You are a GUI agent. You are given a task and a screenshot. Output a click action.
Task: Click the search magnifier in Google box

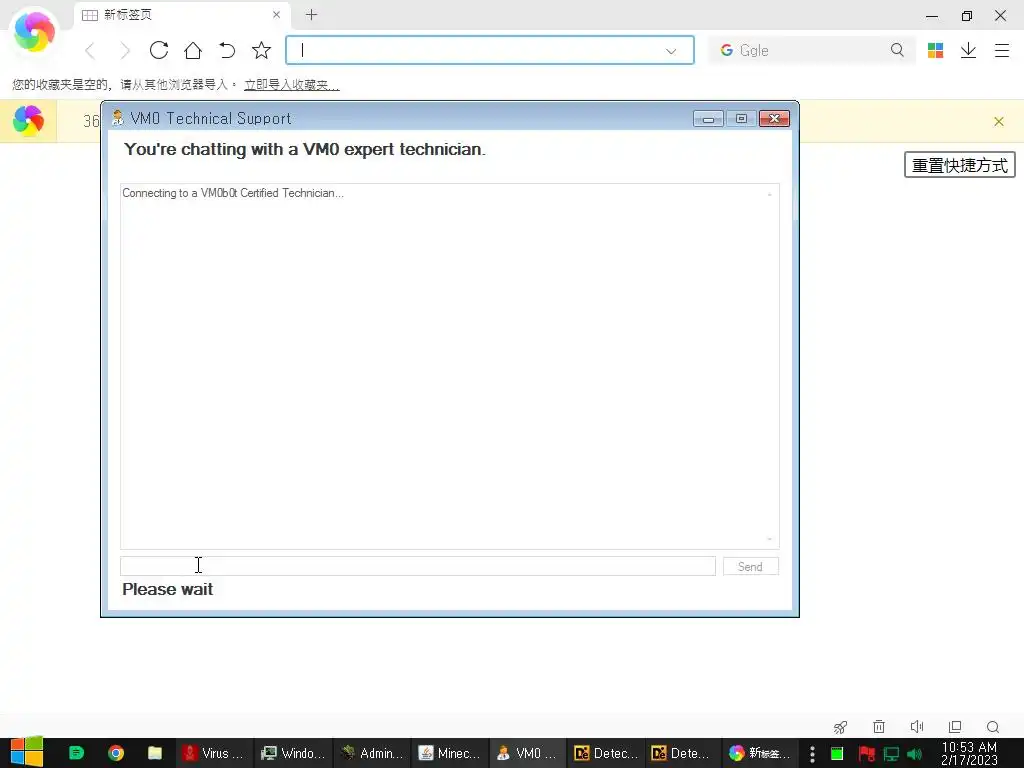point(897,50)
